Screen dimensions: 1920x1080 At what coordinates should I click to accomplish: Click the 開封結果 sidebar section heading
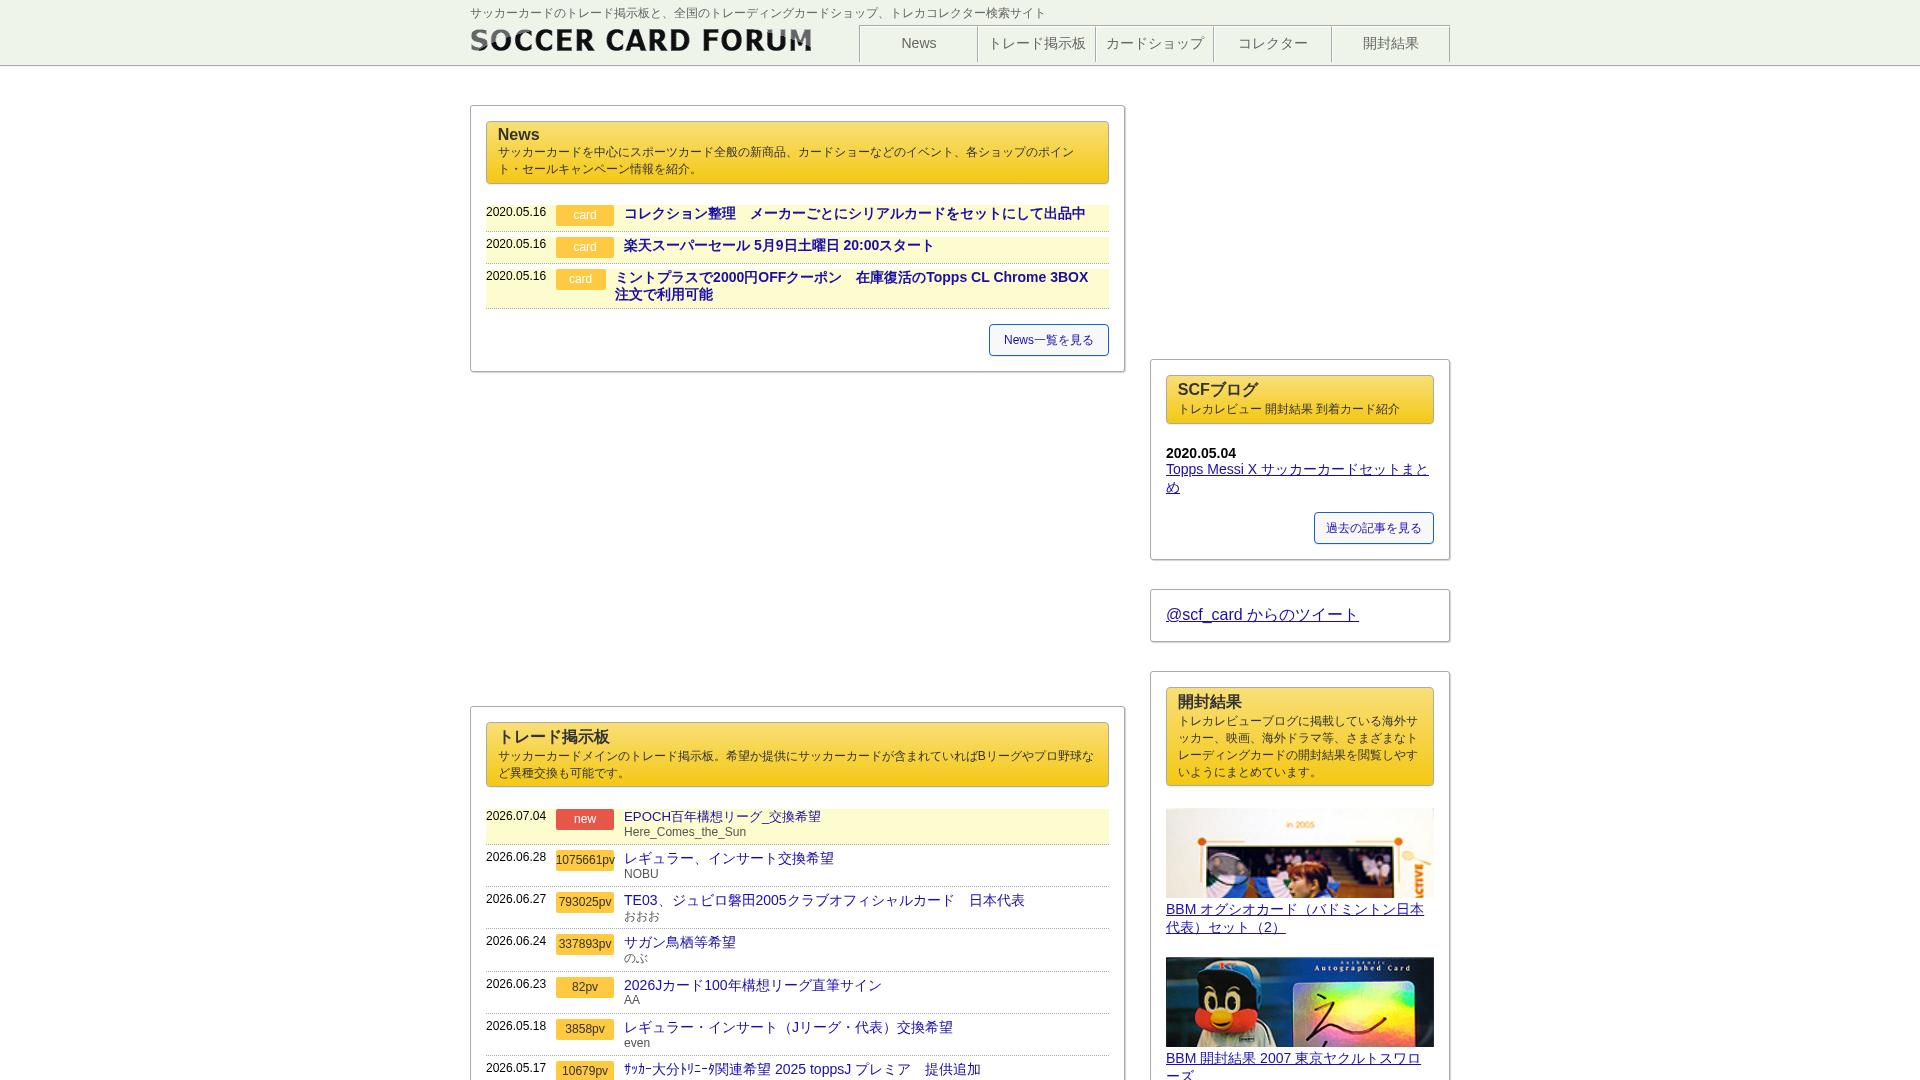[x=1299, y=737]
